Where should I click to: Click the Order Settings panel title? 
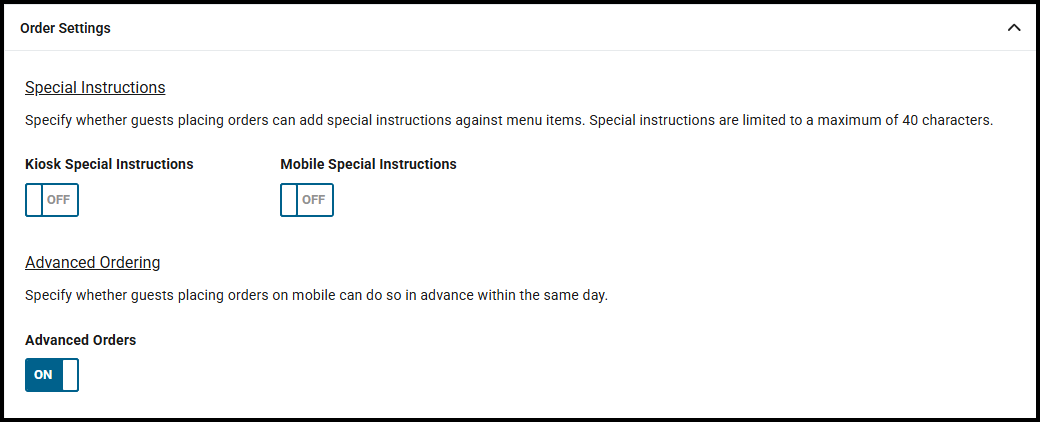pos(65,28)
